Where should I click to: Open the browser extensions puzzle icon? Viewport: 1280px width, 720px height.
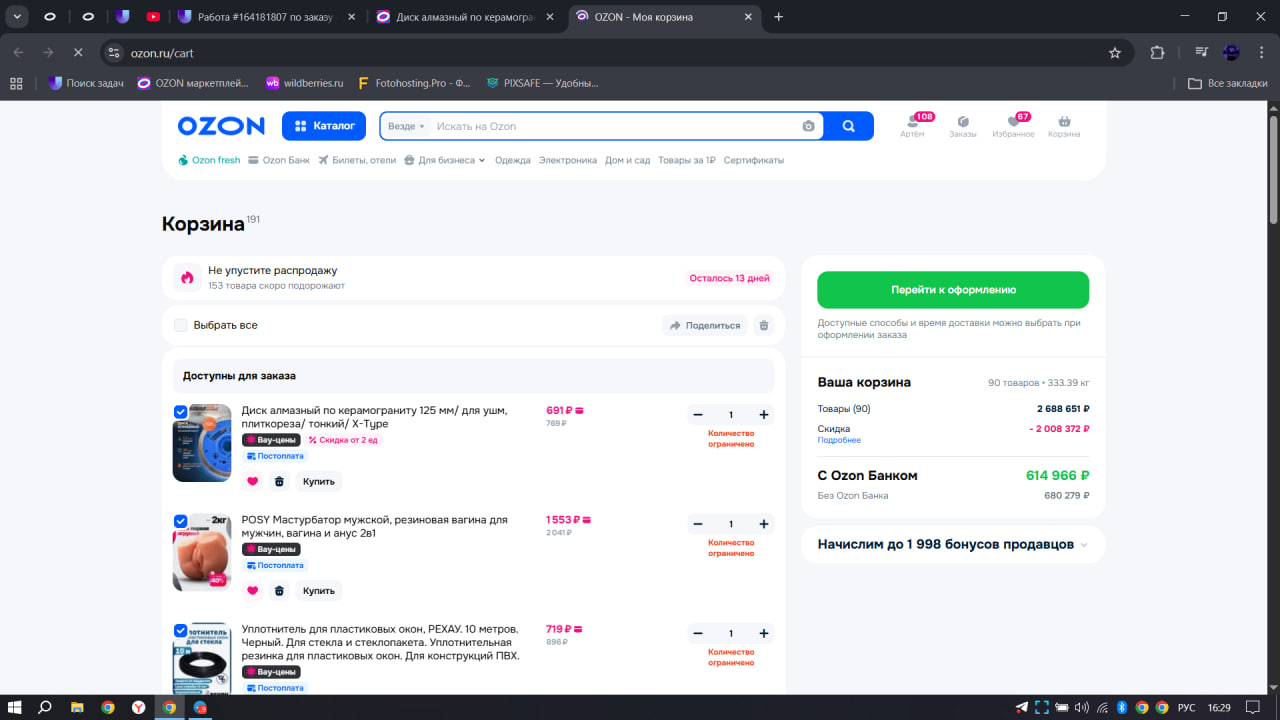click(1158, 52)
